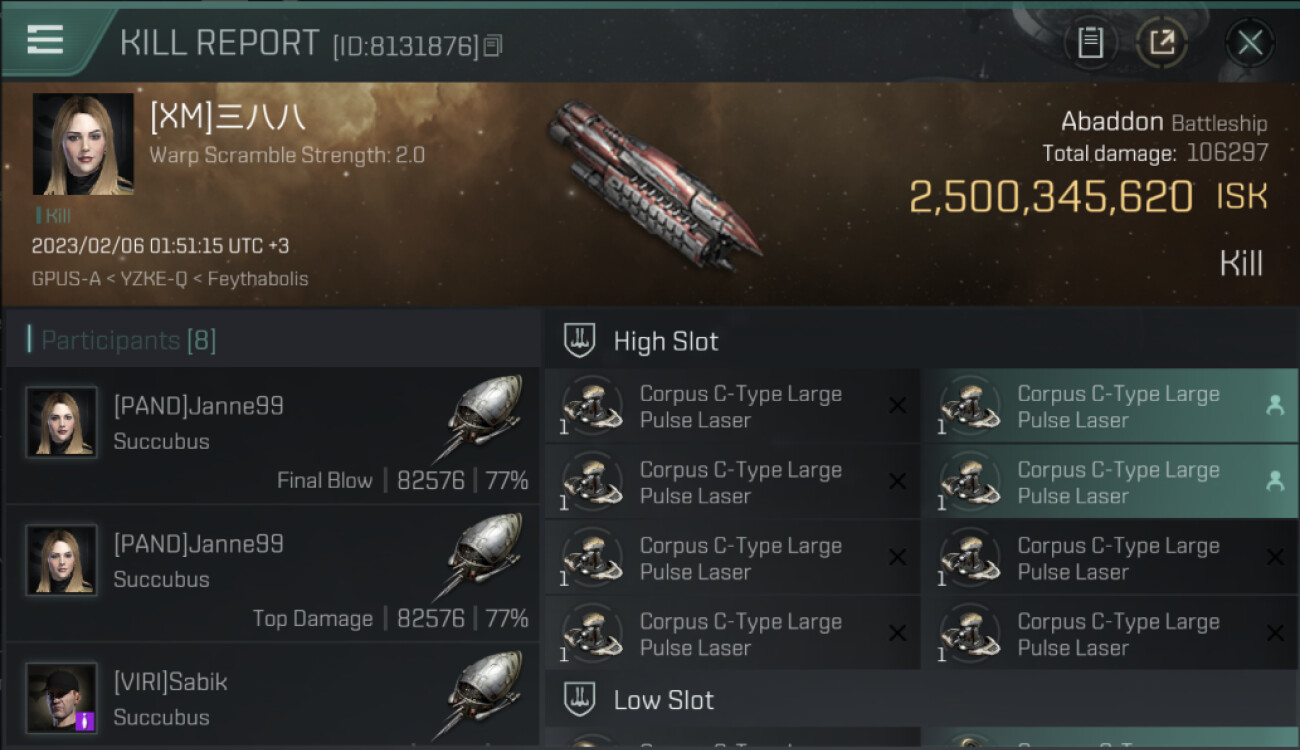Click the Low Slot section icon
The width and height of the screenshot is (1300, 750).
coord(580,700)
